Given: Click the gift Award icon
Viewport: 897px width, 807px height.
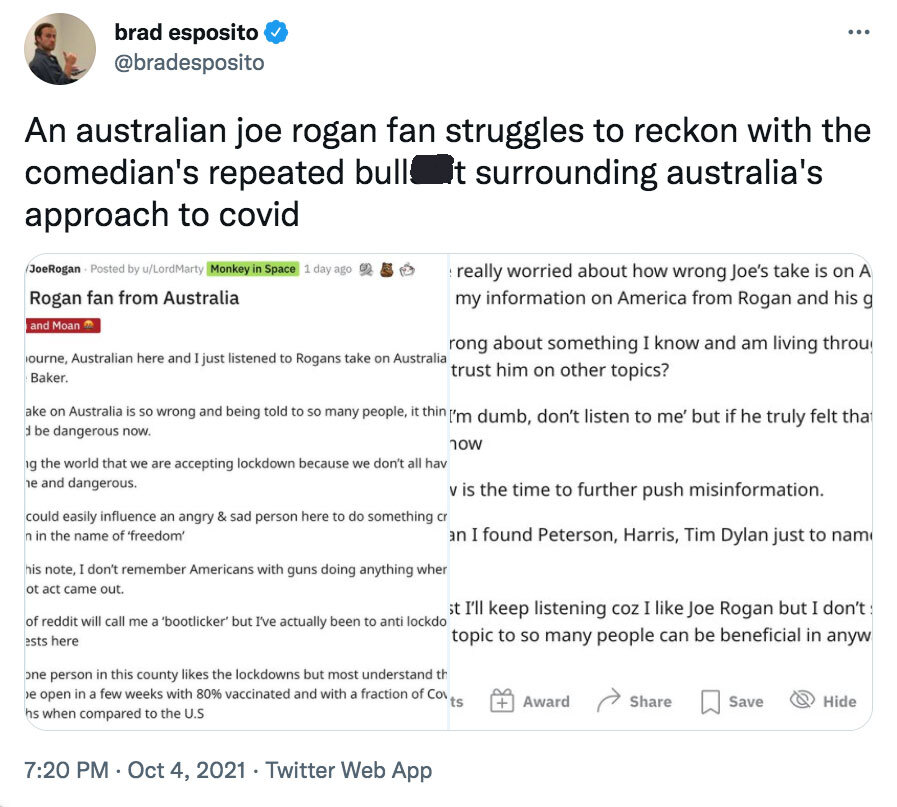Looking at the screenshot, I should [502, 701].
